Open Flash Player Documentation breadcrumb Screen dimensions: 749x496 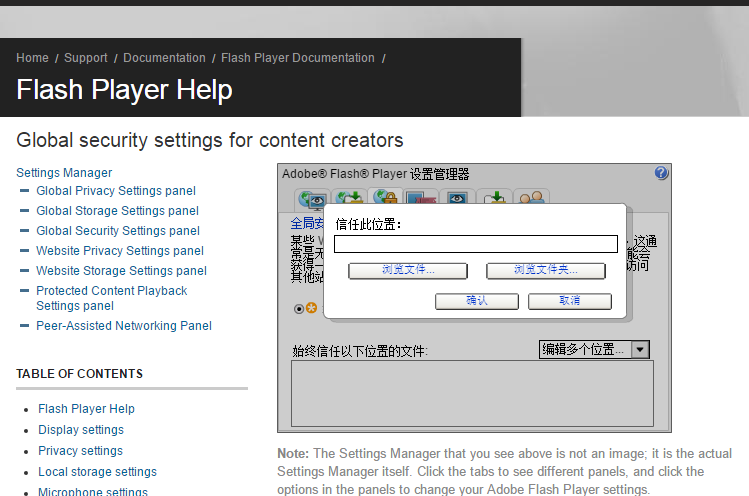[x=298, y=58]
